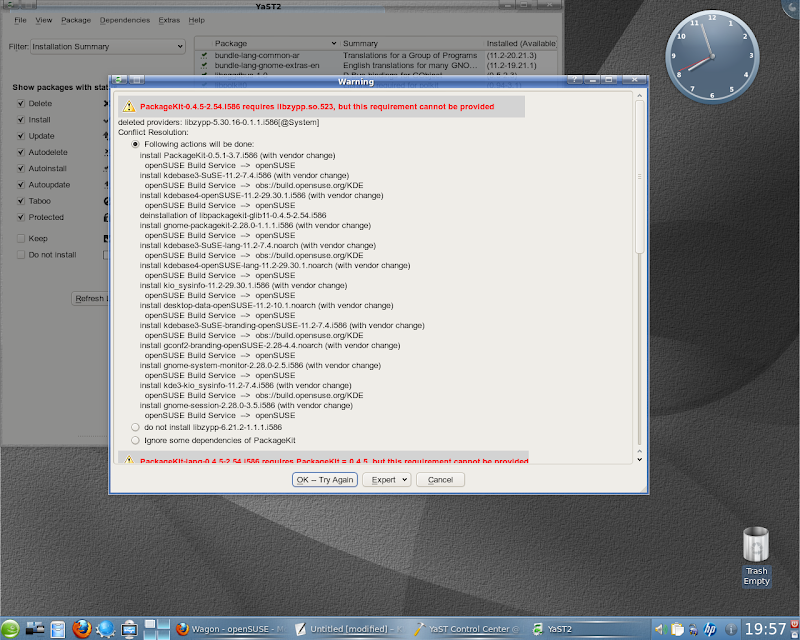Click the on-all-desktops pin icon in the Warning title bar

pos(136,80)
